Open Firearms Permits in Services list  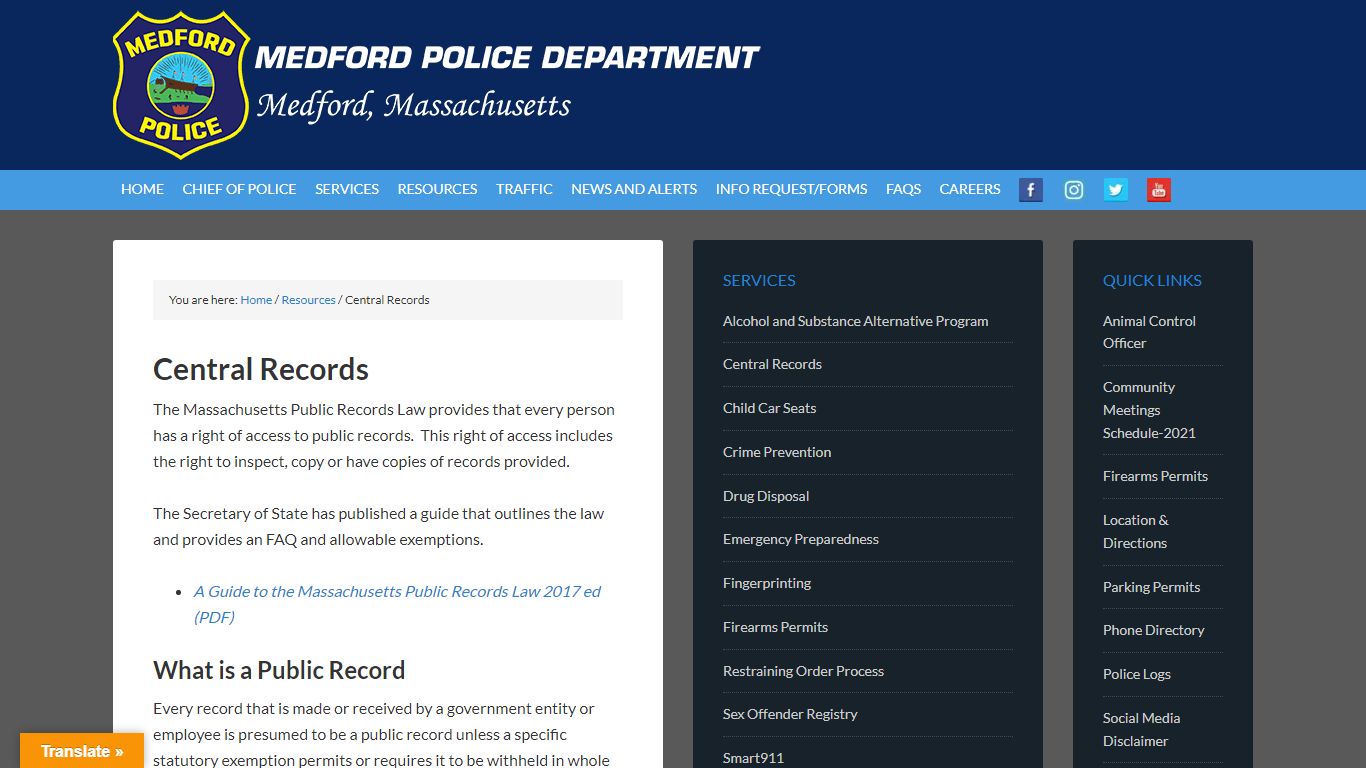[x=775, y=627]
